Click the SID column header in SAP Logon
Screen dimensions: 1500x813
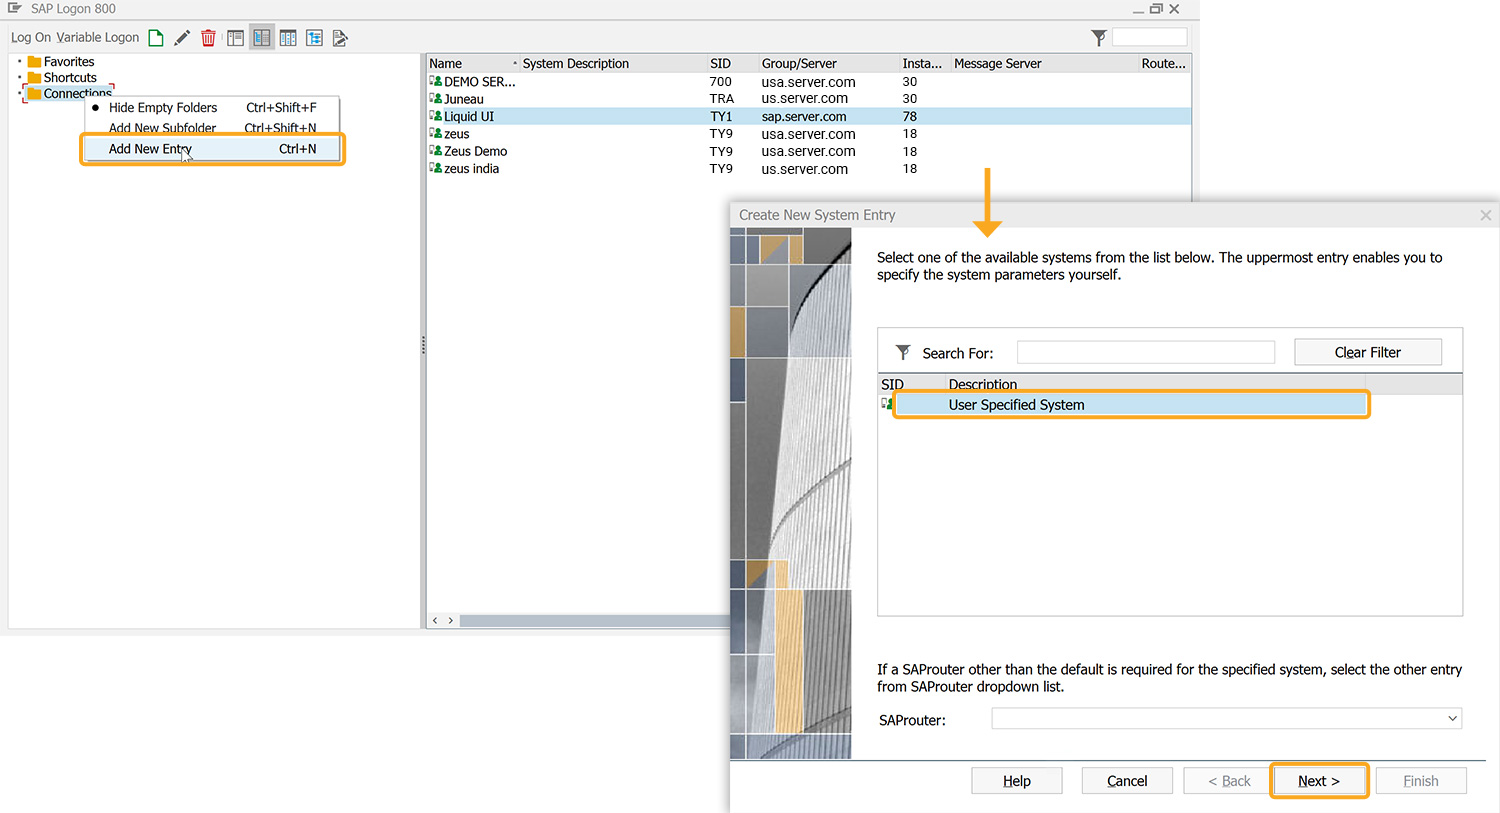point(731,63)
